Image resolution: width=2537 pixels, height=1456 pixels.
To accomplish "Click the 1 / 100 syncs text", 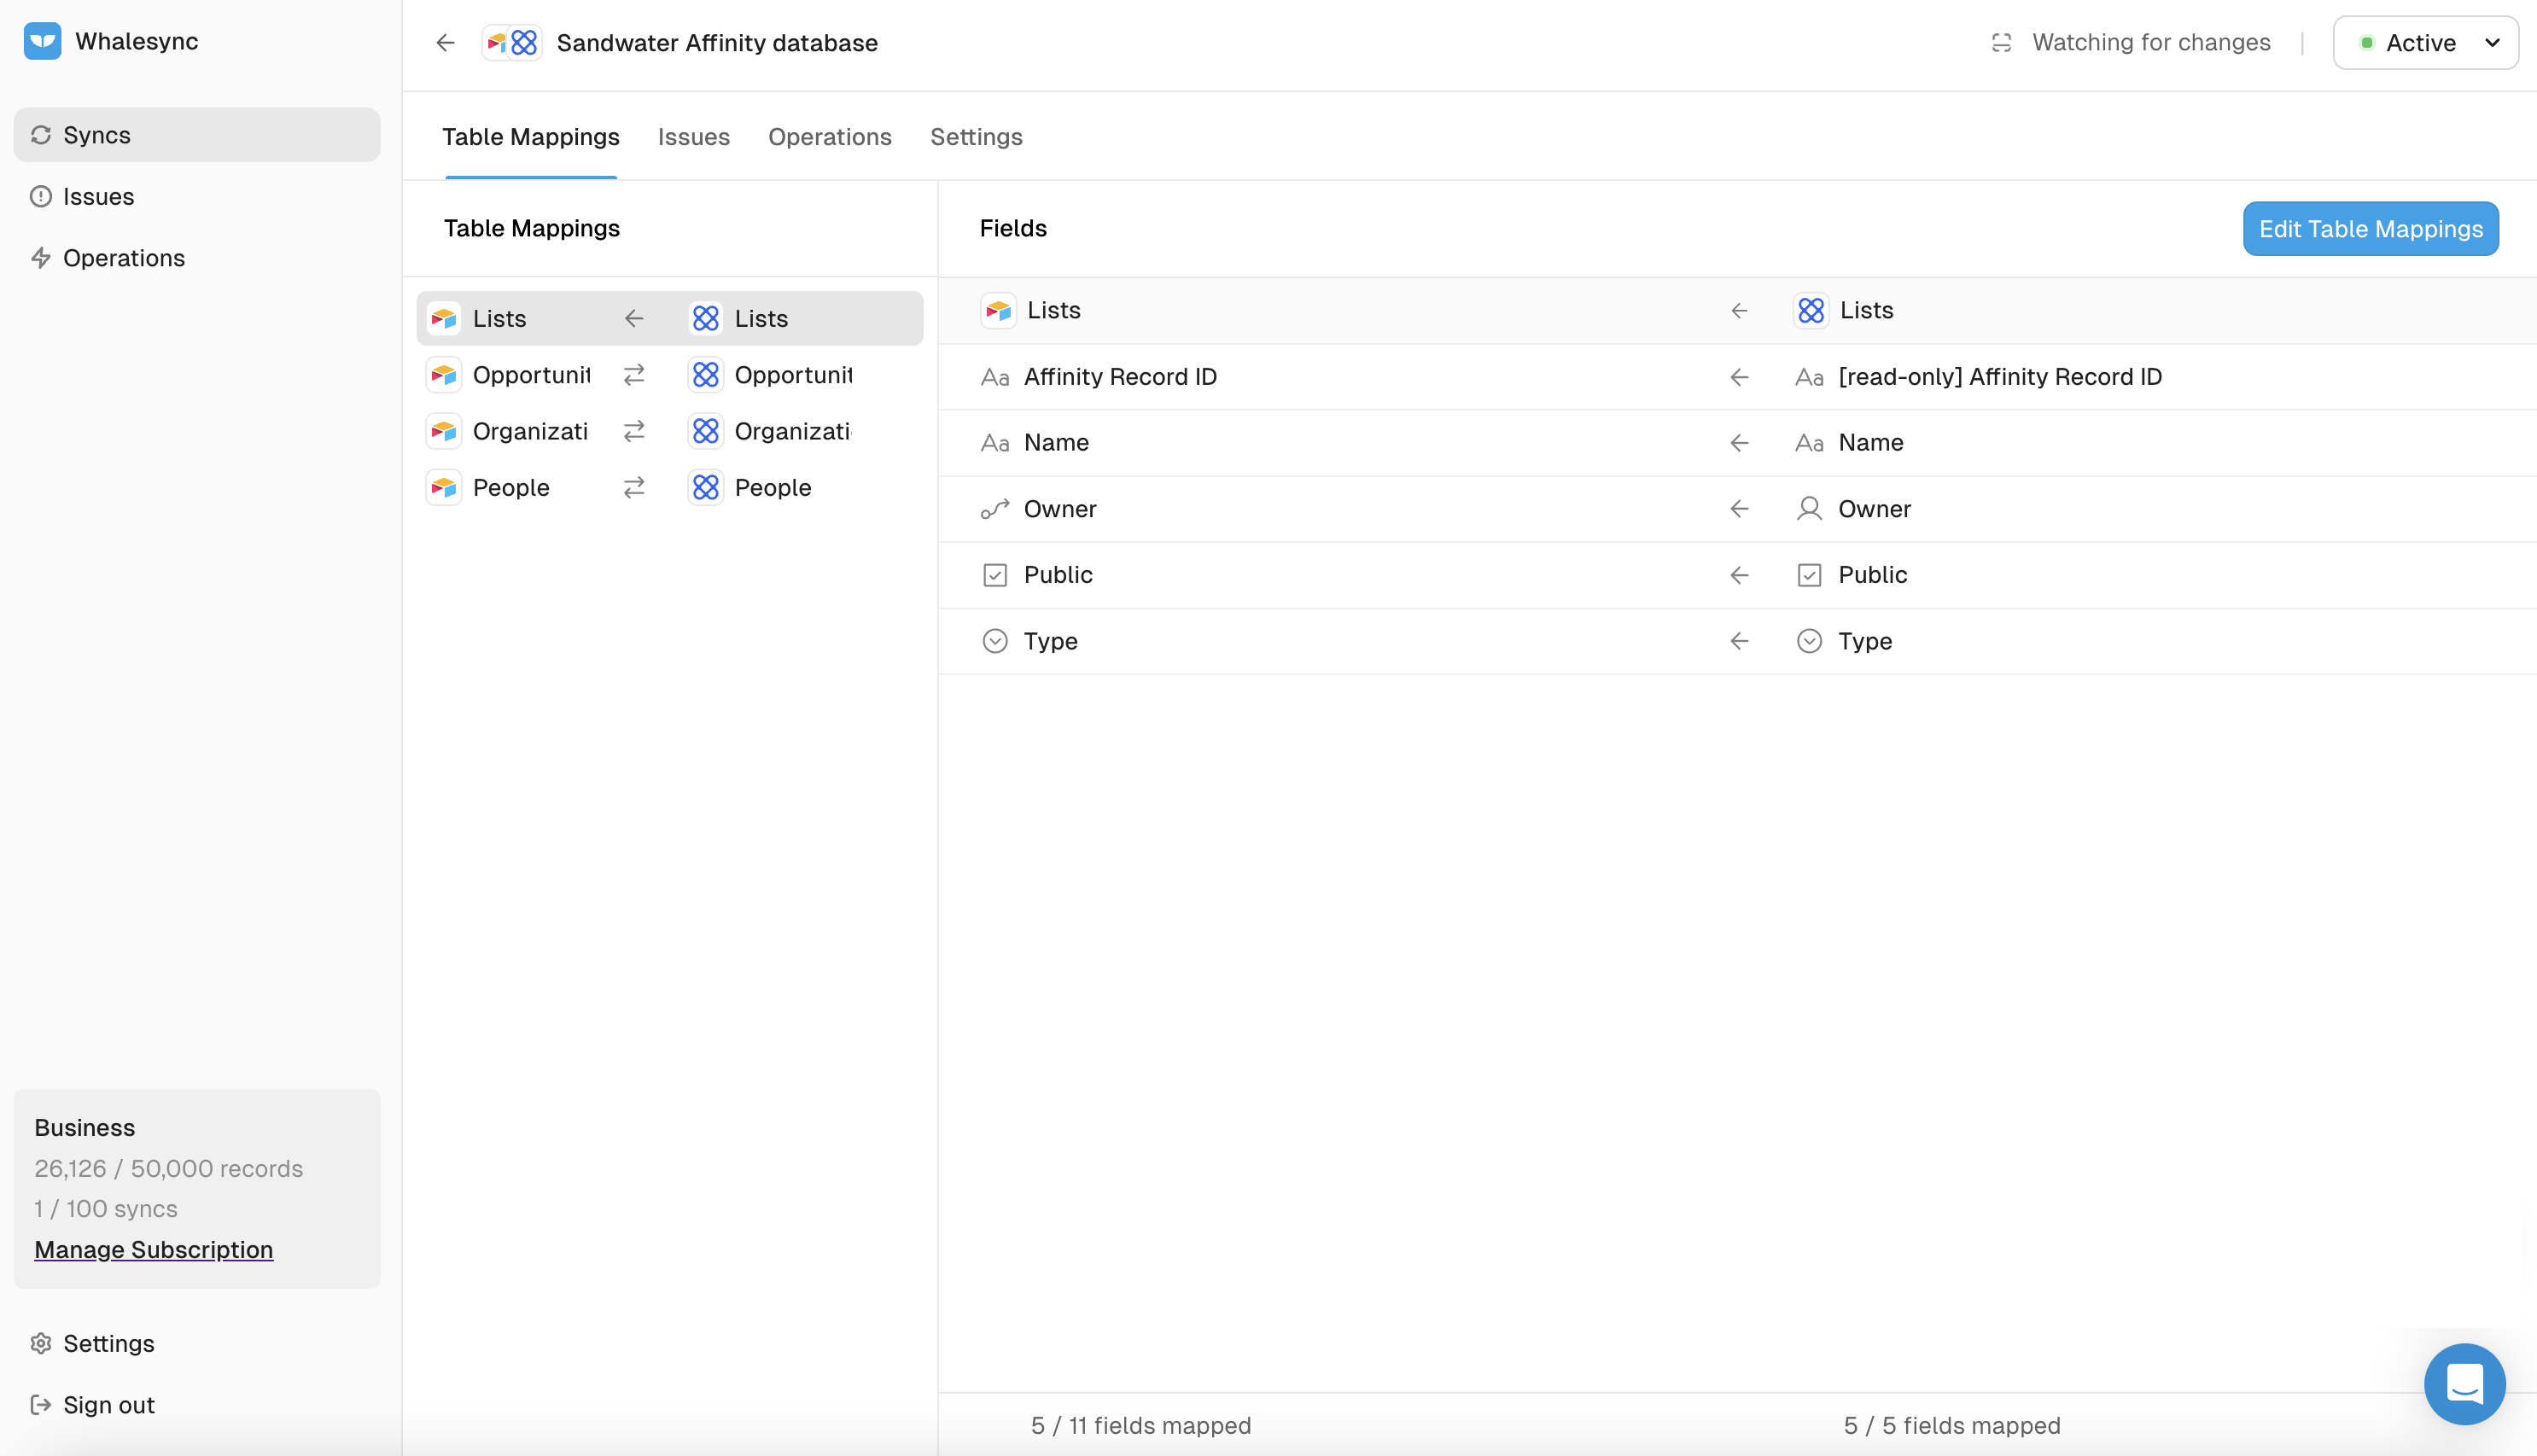I will coord(106,1209).
